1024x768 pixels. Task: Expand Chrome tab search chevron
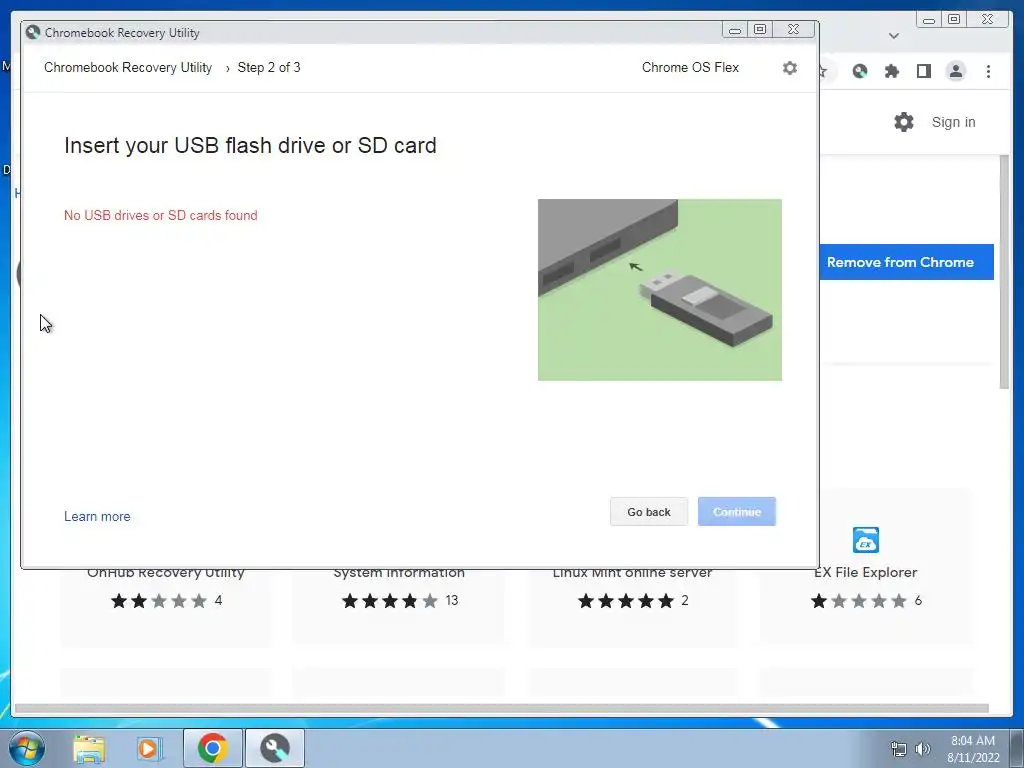coord(893,36)
